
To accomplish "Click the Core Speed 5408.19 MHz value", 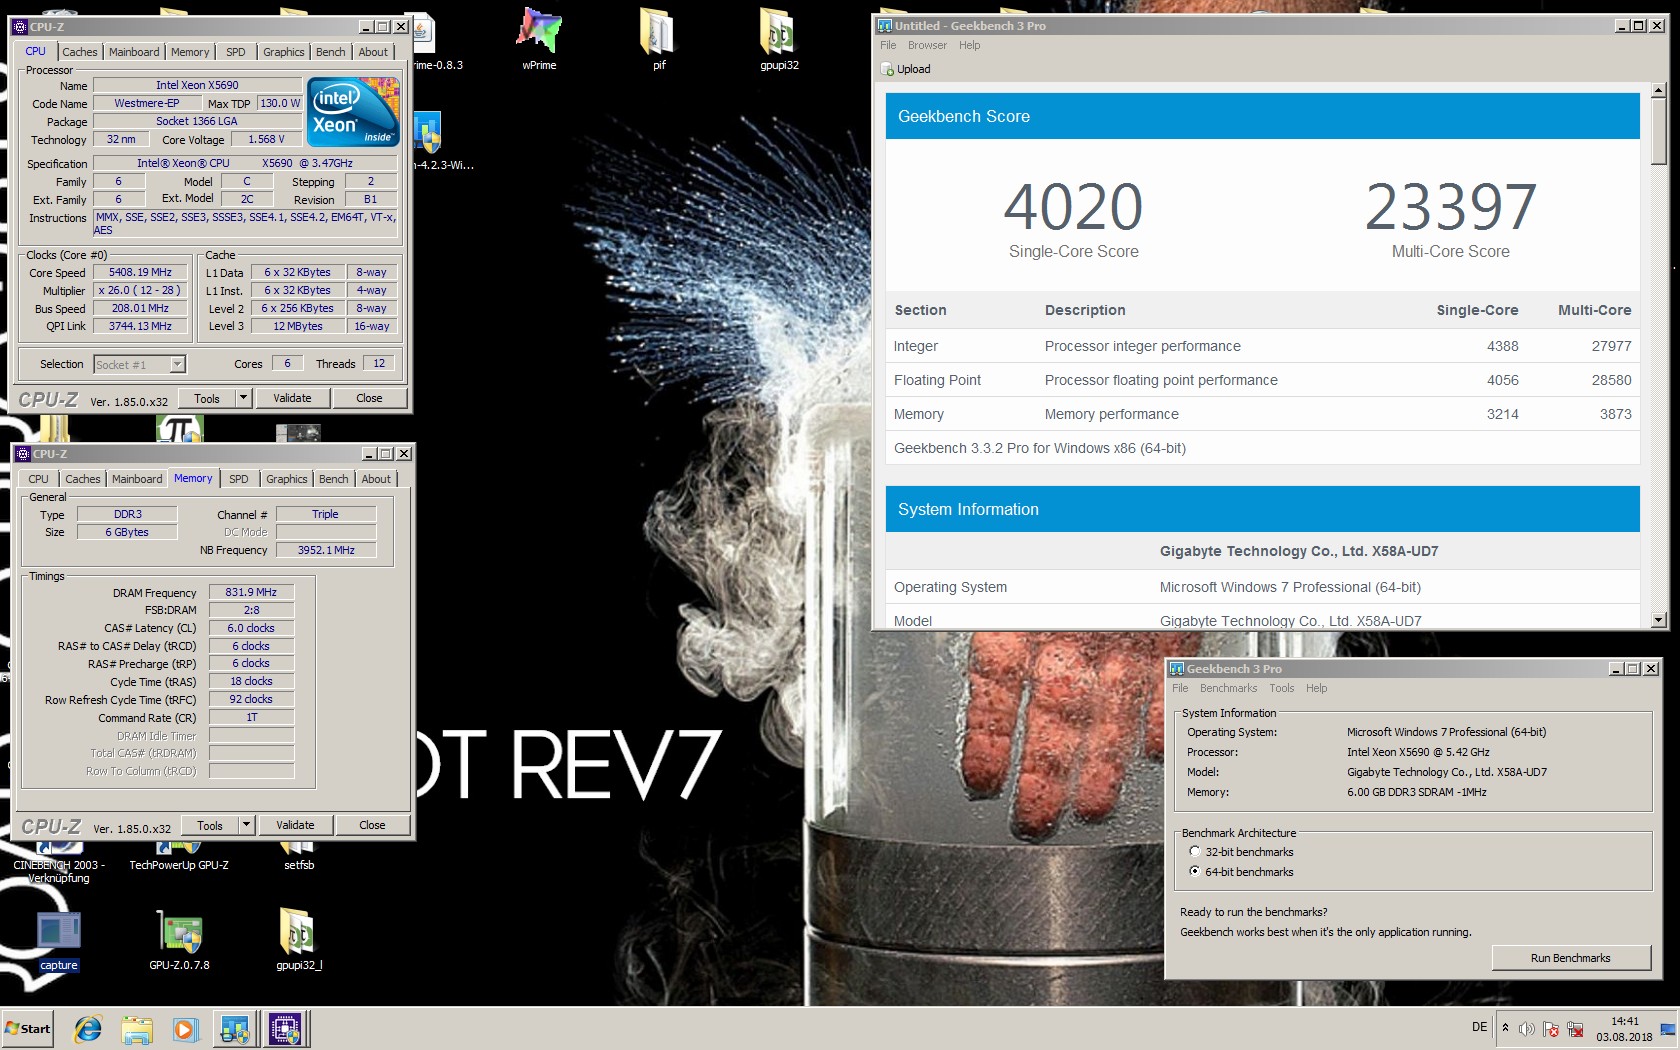I will pos(140,272).
